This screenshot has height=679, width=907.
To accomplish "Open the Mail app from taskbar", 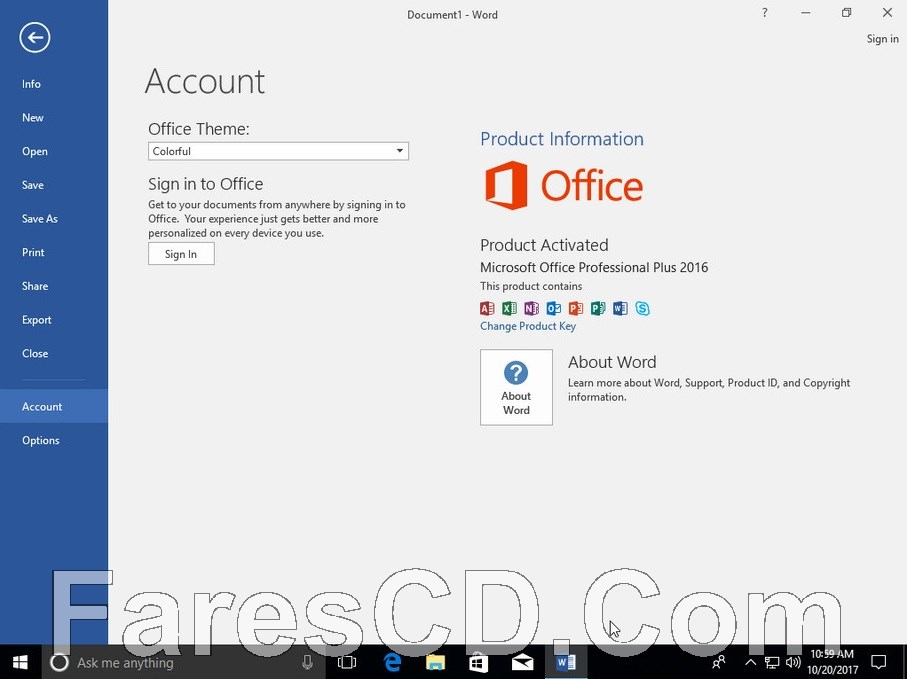I will (x=522, y=662).
